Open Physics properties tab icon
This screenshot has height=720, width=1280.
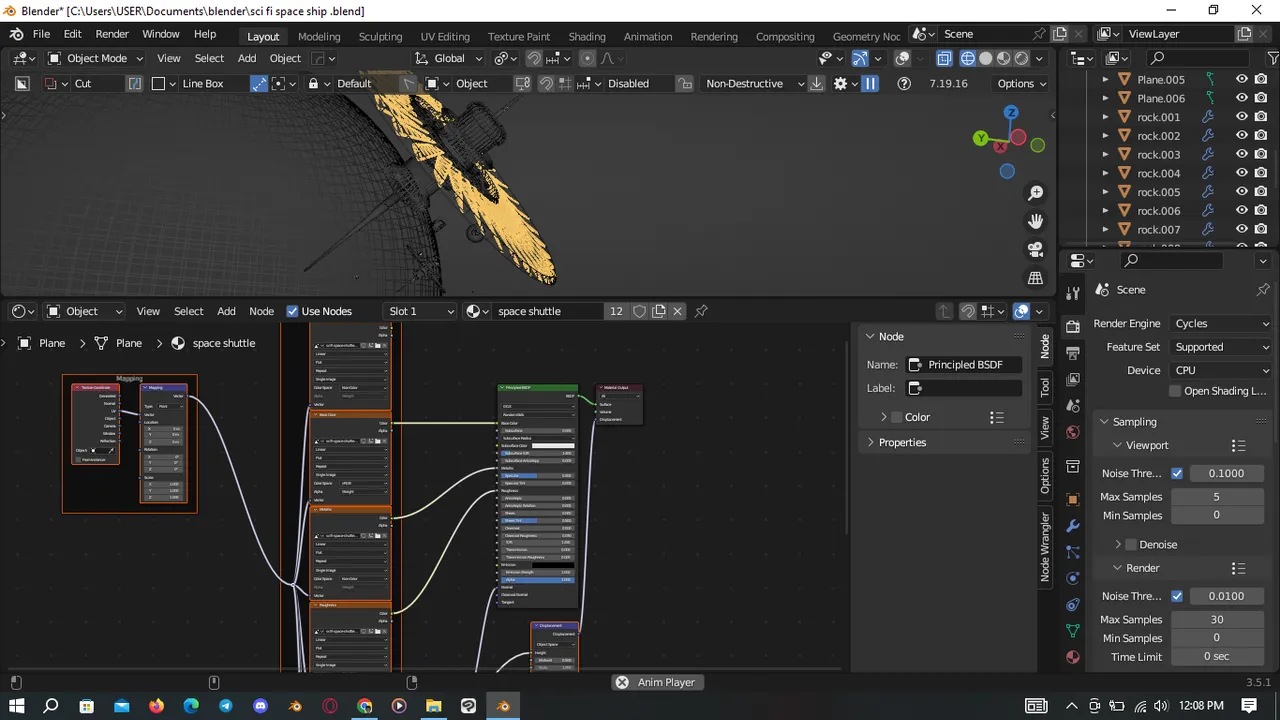1073,578
